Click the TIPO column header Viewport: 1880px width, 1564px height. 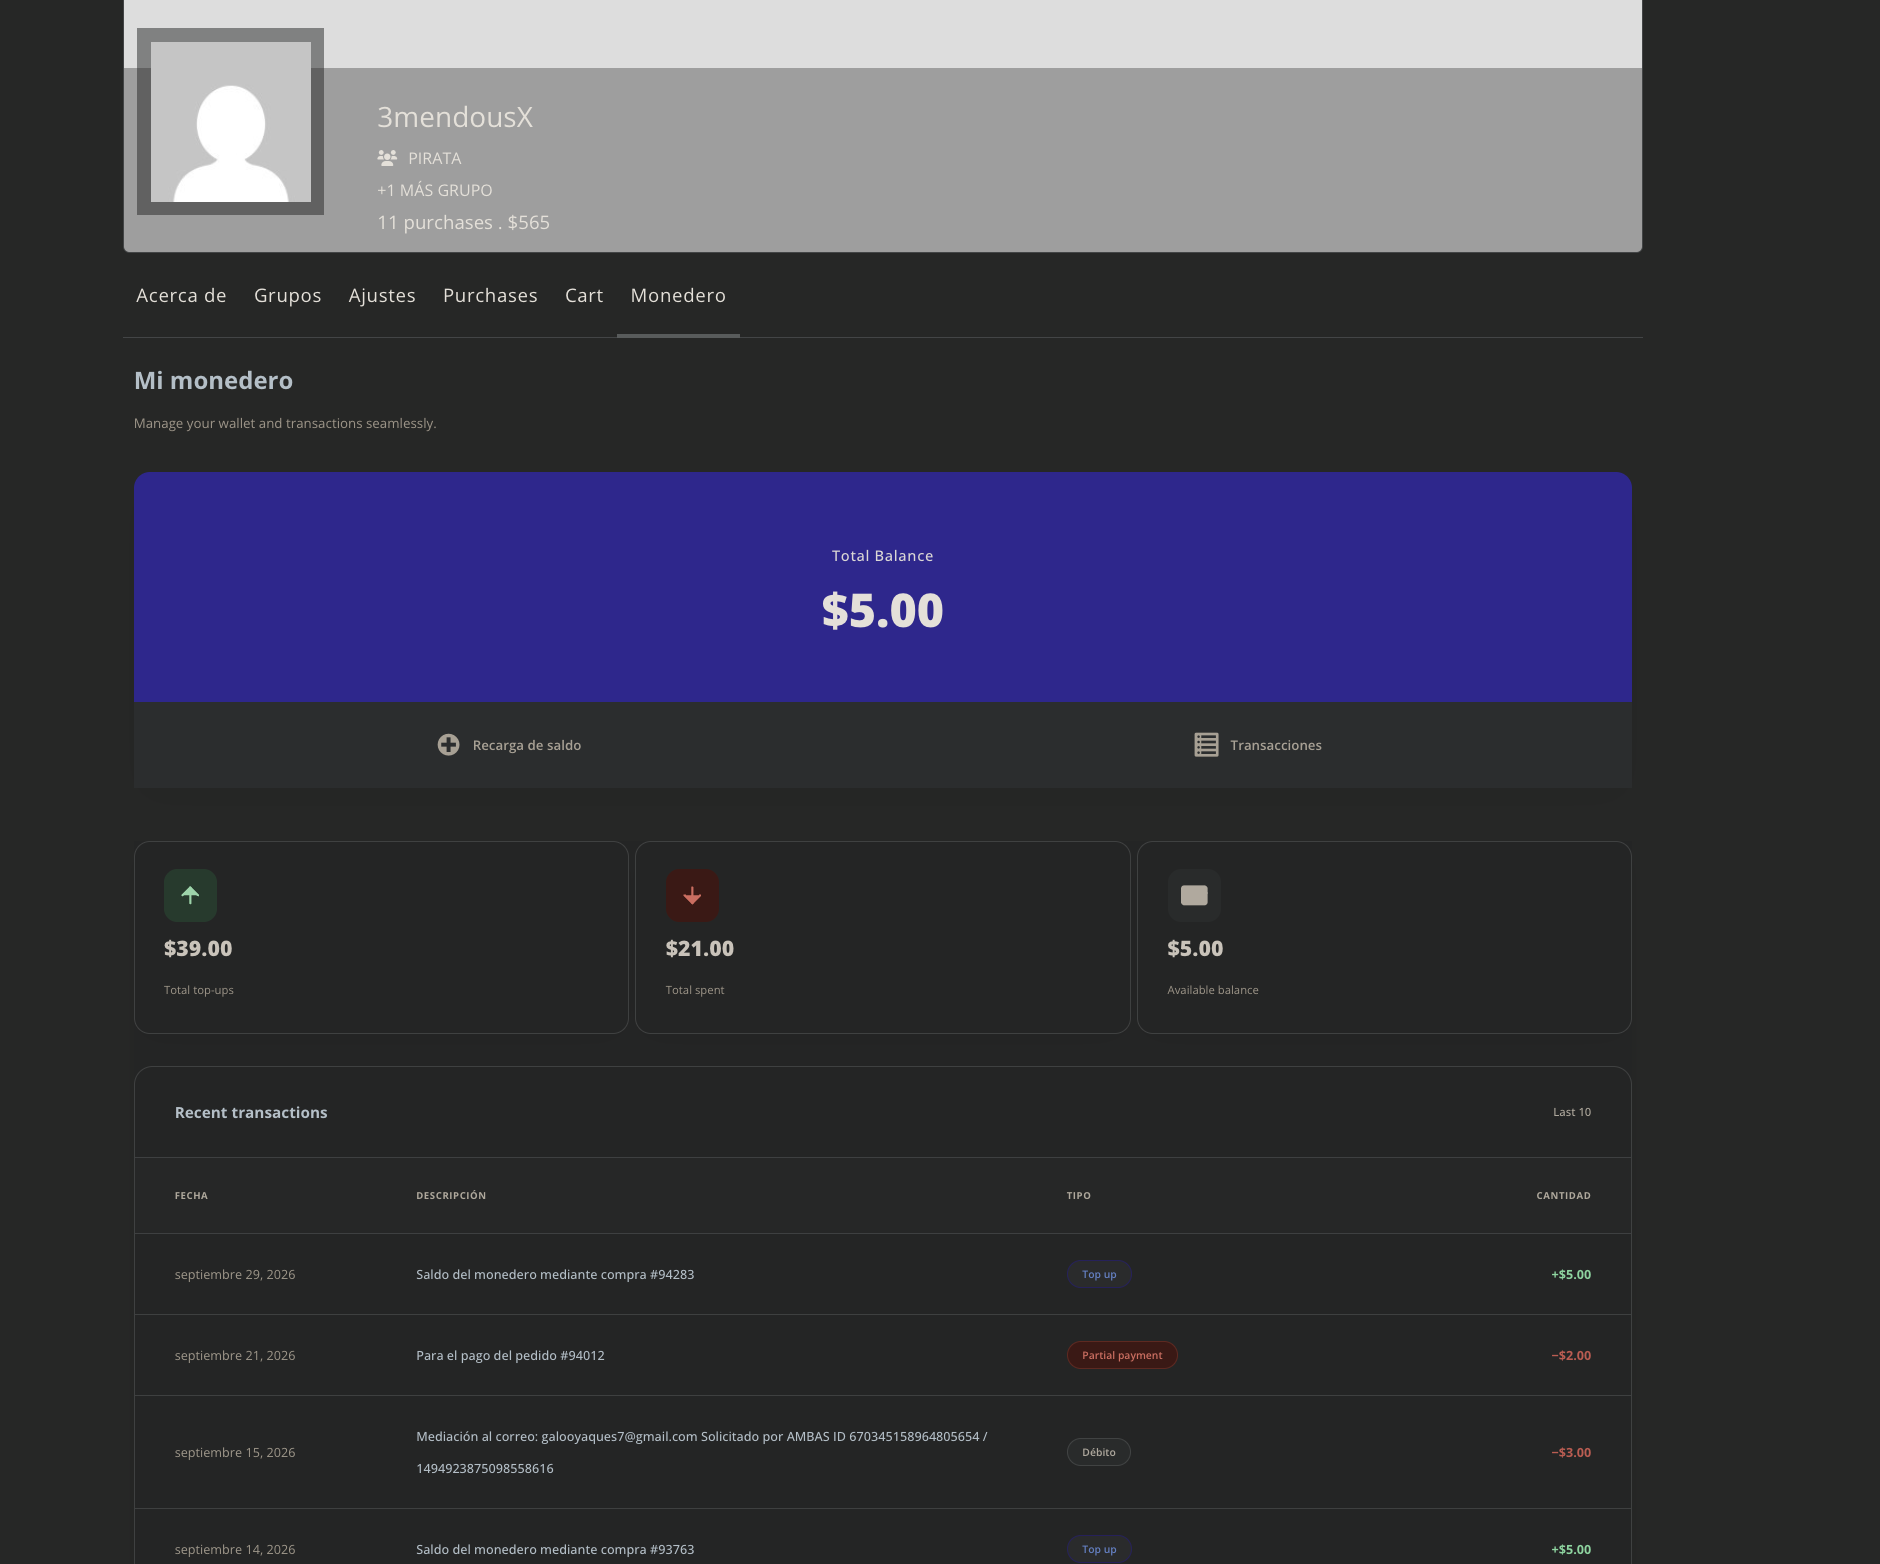1078,1195
